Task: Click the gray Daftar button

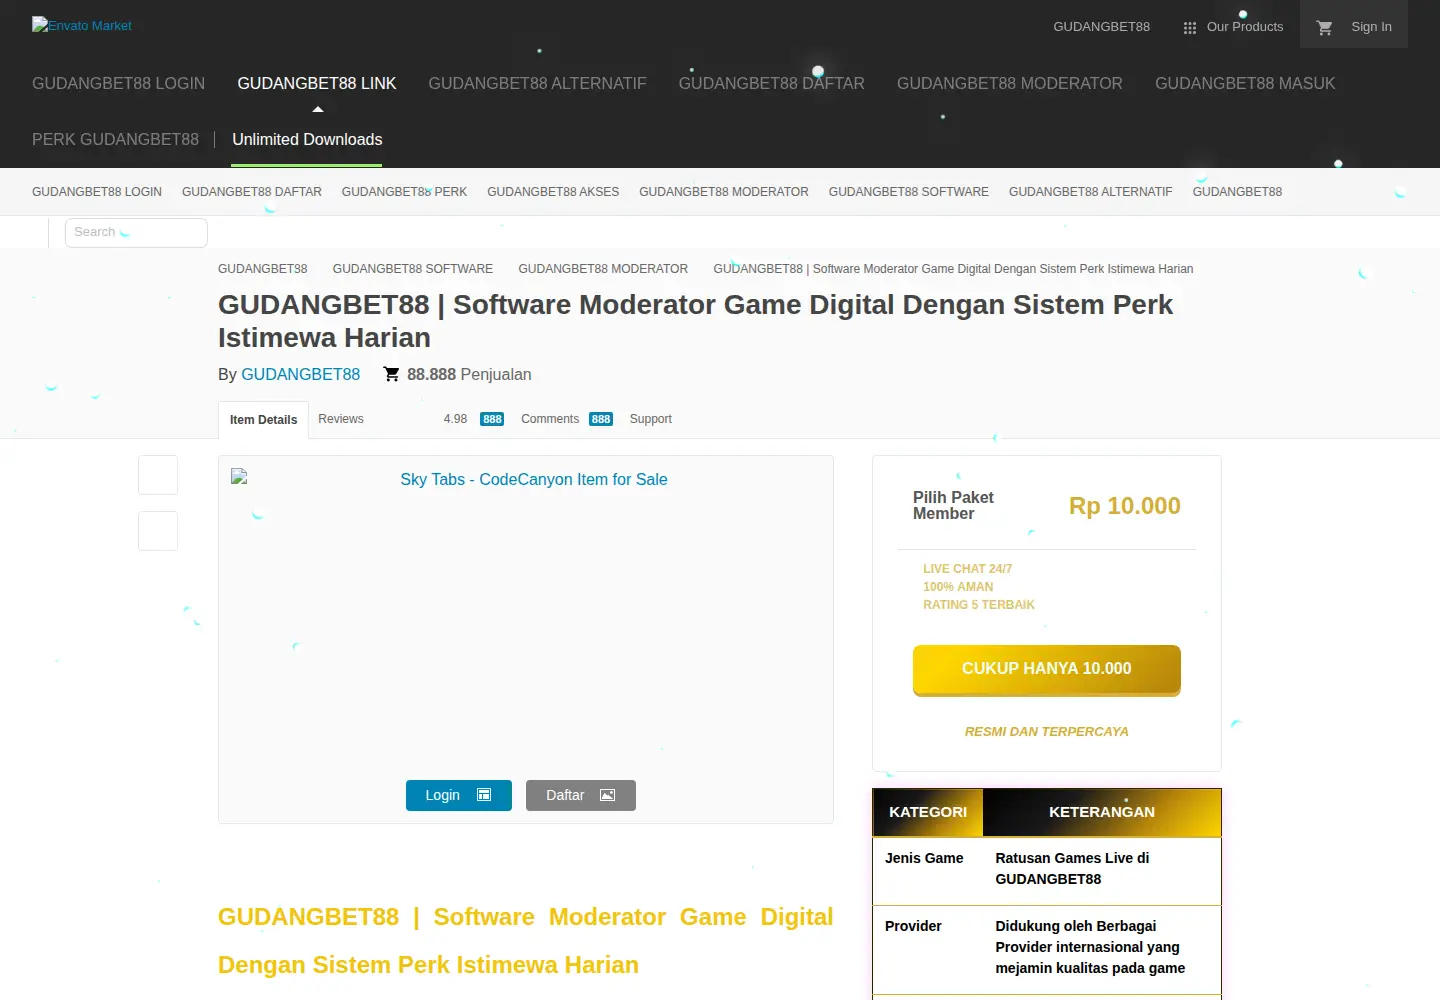Action: pyautogui.click(x=581, y=795)
